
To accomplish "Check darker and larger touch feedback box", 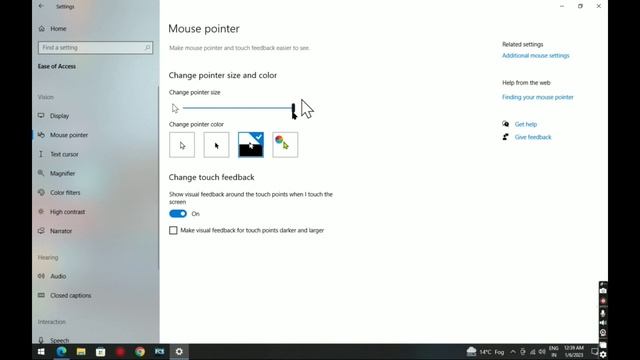I will click(173, 231).
